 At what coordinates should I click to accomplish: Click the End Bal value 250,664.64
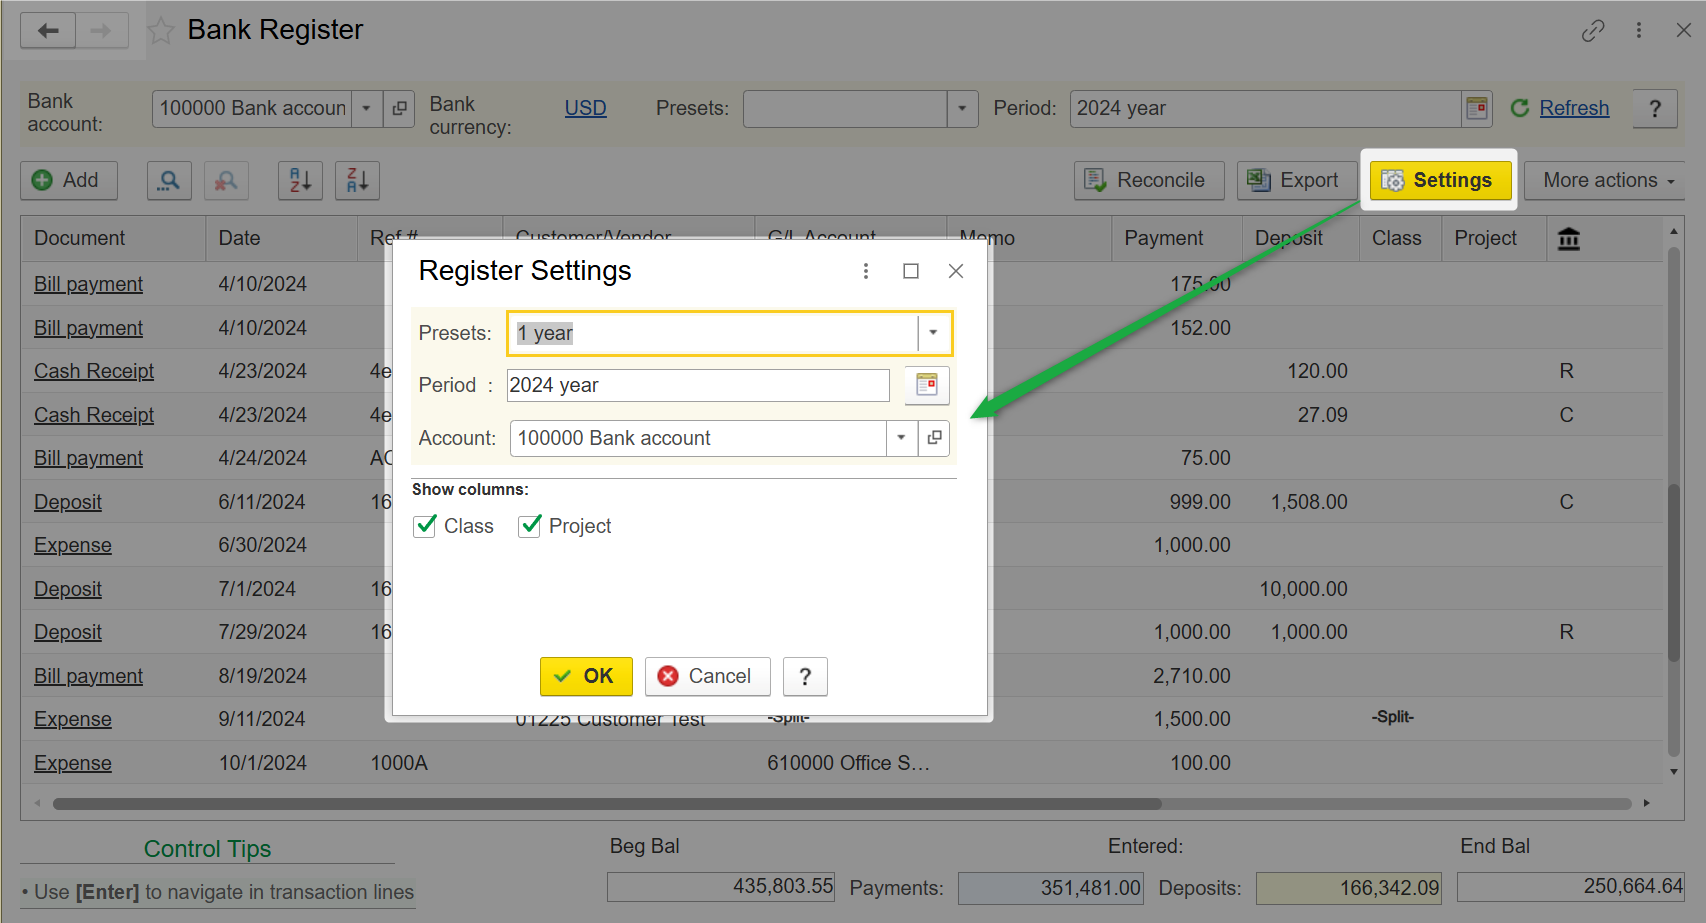pyautogui.click(x=1571, y=886)
